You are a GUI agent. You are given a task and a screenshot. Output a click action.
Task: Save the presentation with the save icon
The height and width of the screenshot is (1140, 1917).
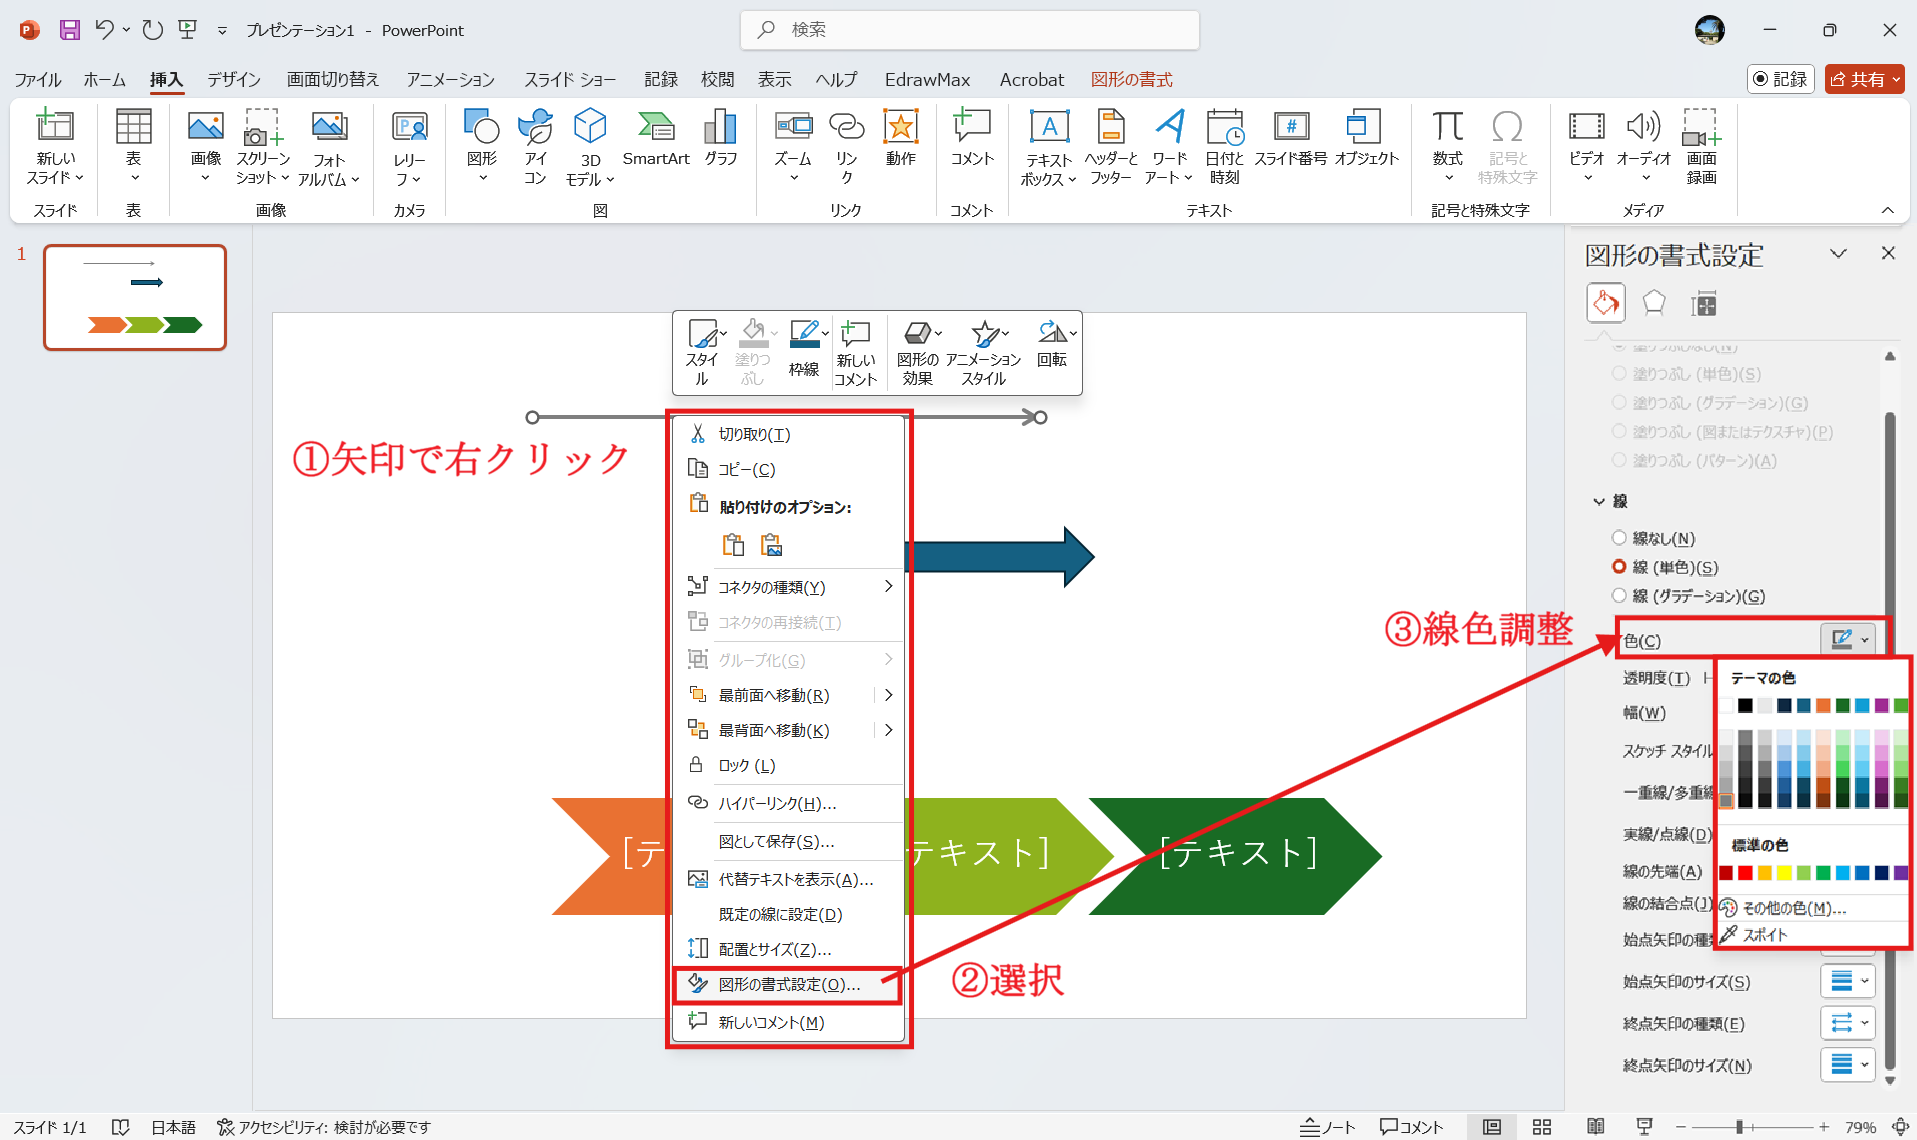pyautogui.click(x=69, y=30)
